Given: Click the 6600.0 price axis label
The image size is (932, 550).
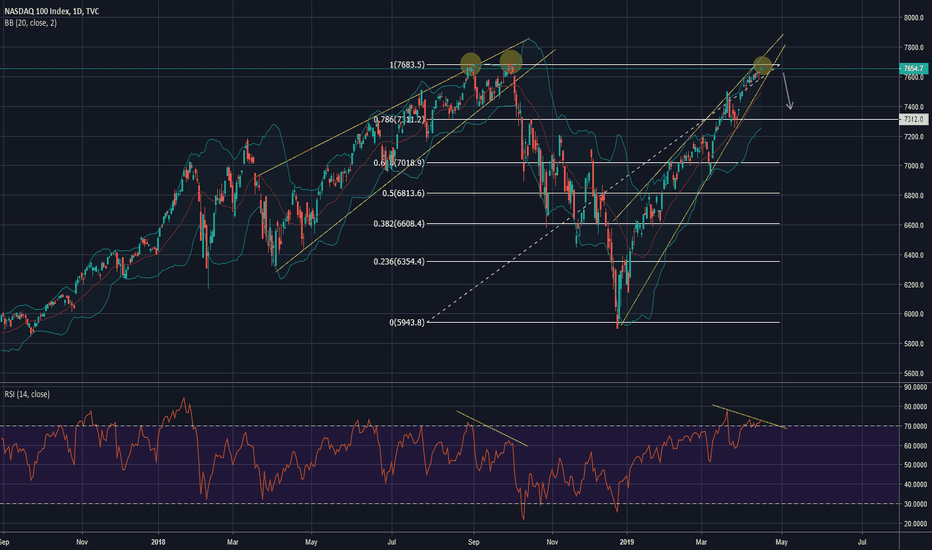Looking at the screenshot, I should [x=914, y=225].
